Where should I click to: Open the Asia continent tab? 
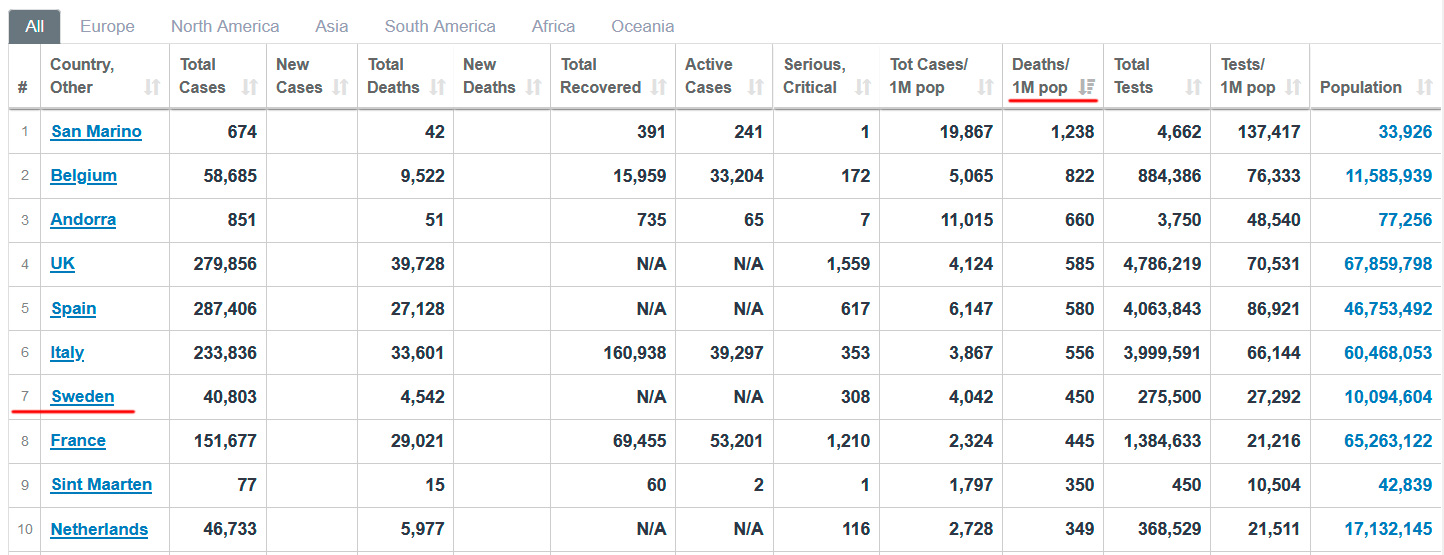(x=332, y=26)
